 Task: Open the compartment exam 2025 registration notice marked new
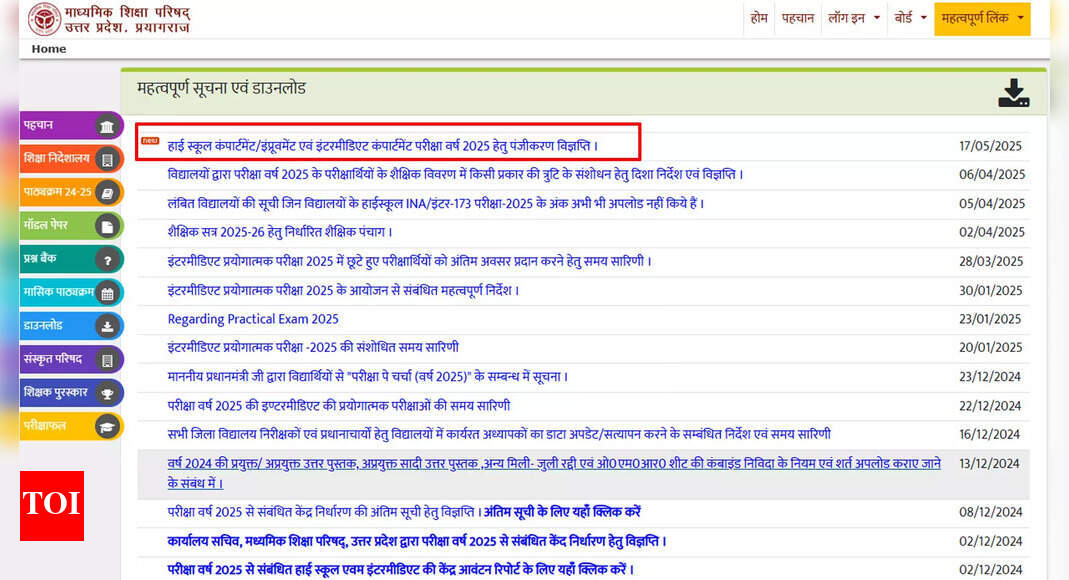pos(383,146)
